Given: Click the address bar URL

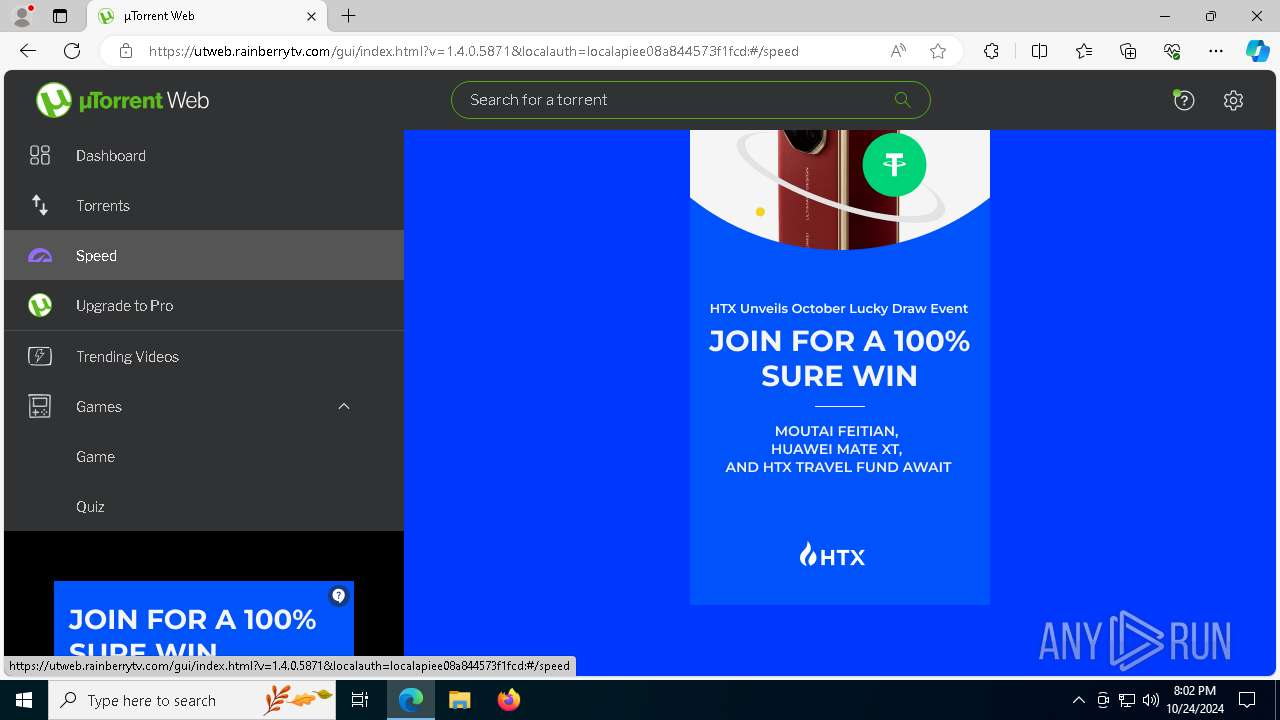Looking at the screenshot, I should click(x=474, y=51).
